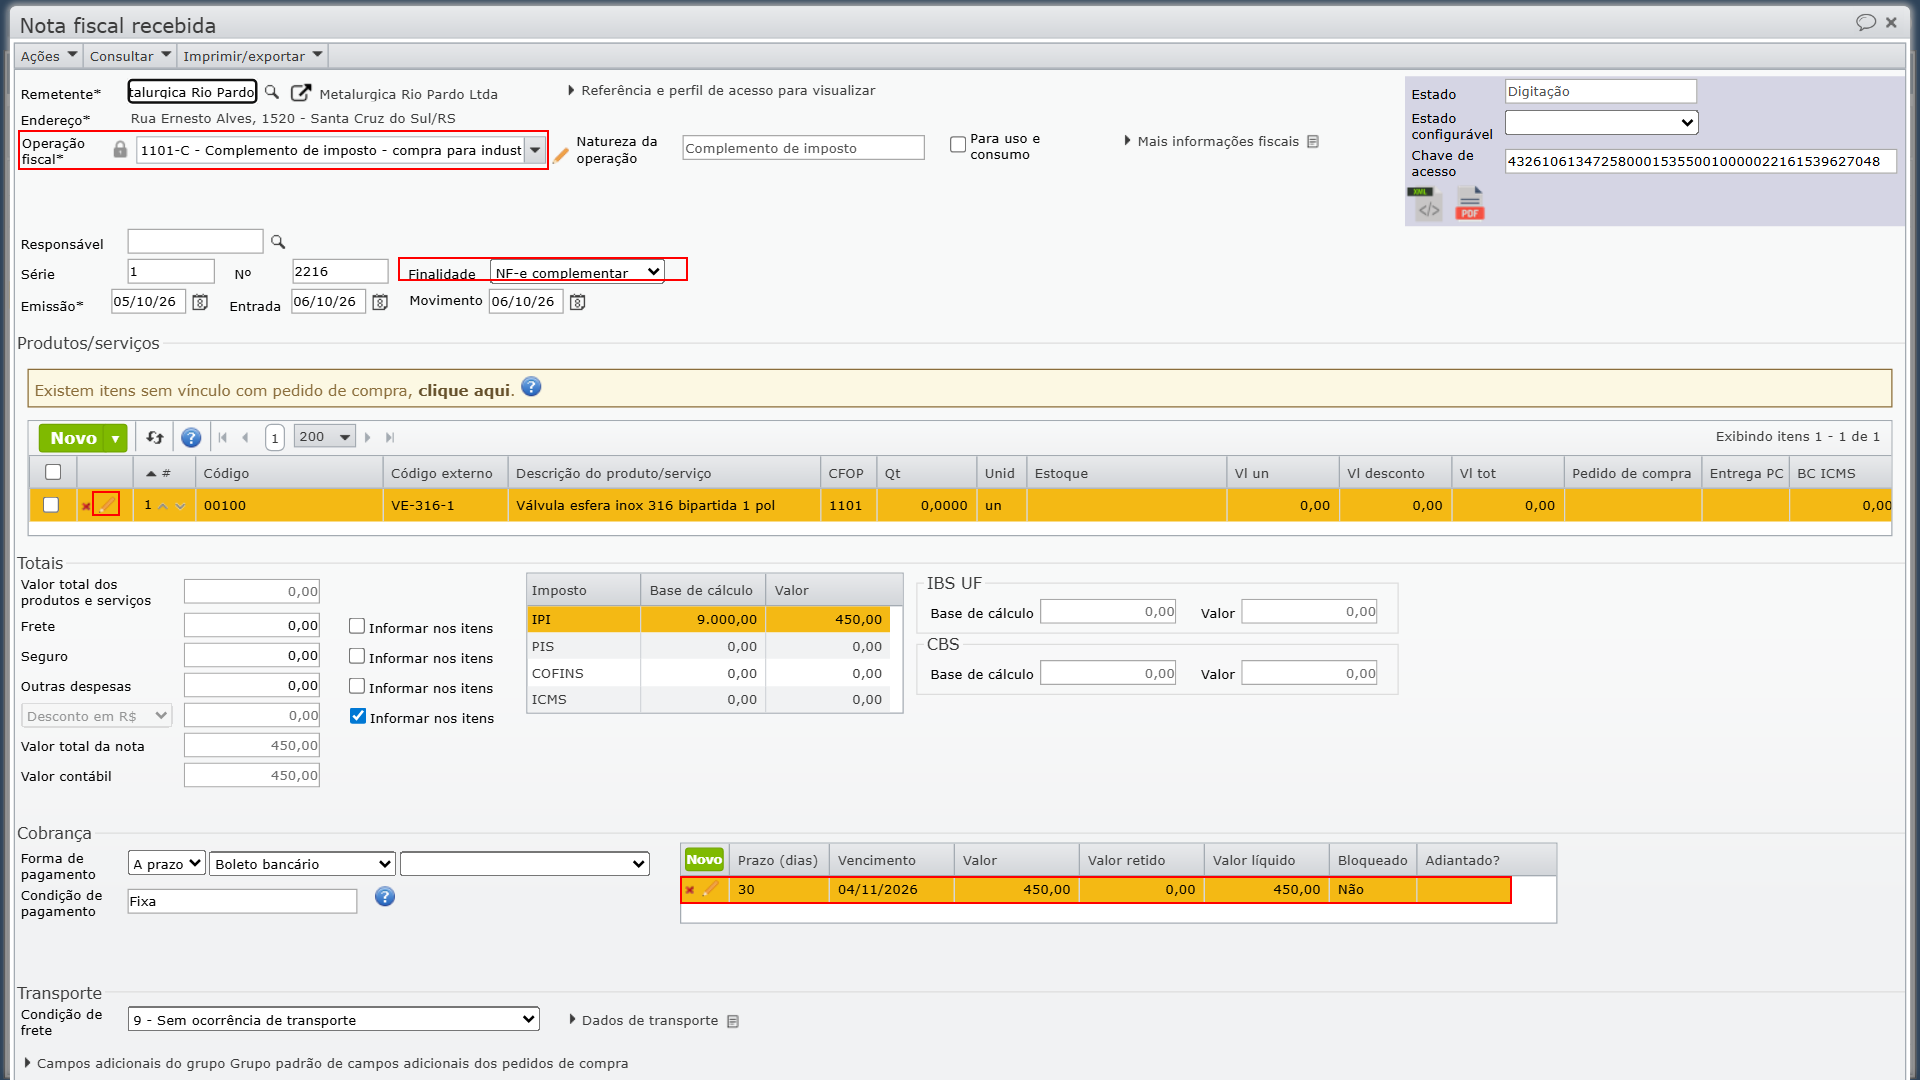Open the Imprimir/exportar menu

tap(253, 56)
